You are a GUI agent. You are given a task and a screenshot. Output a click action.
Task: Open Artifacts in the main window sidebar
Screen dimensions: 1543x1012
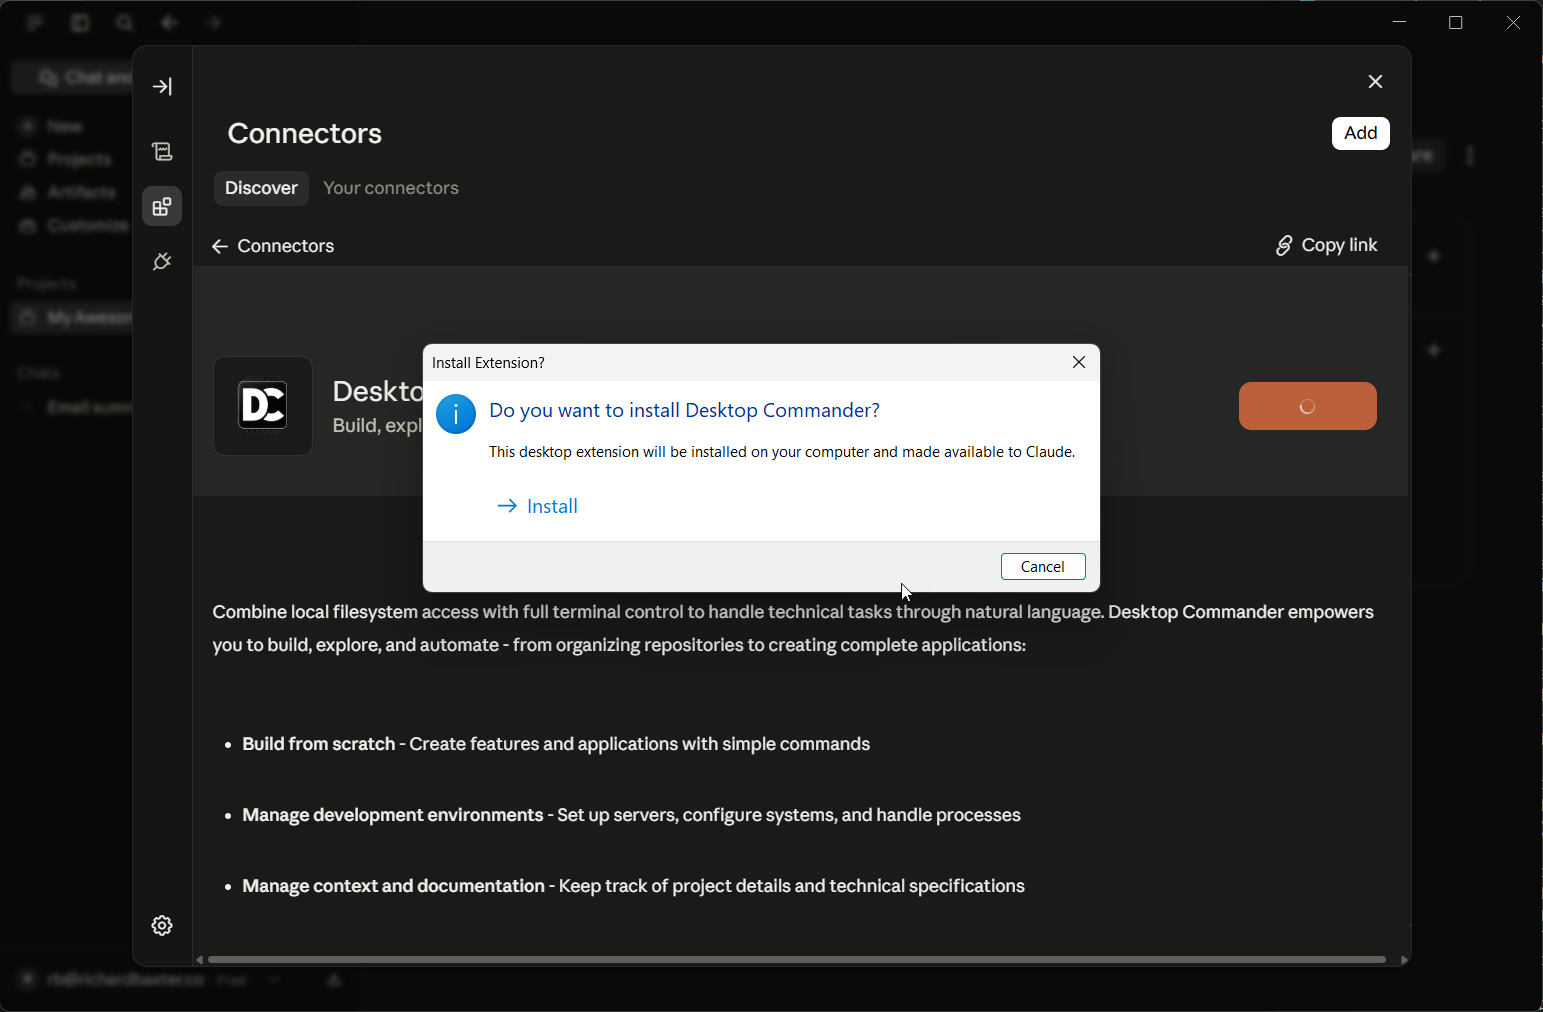pos(69,193)
